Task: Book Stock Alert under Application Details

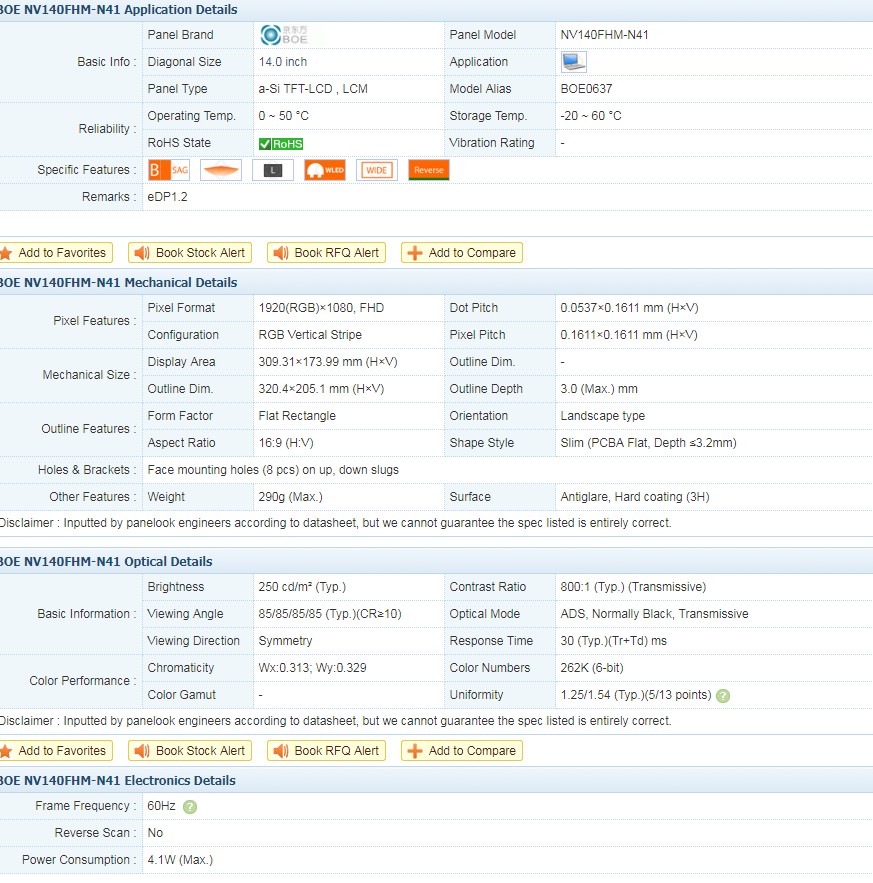Action: click(x=190, y=253)
